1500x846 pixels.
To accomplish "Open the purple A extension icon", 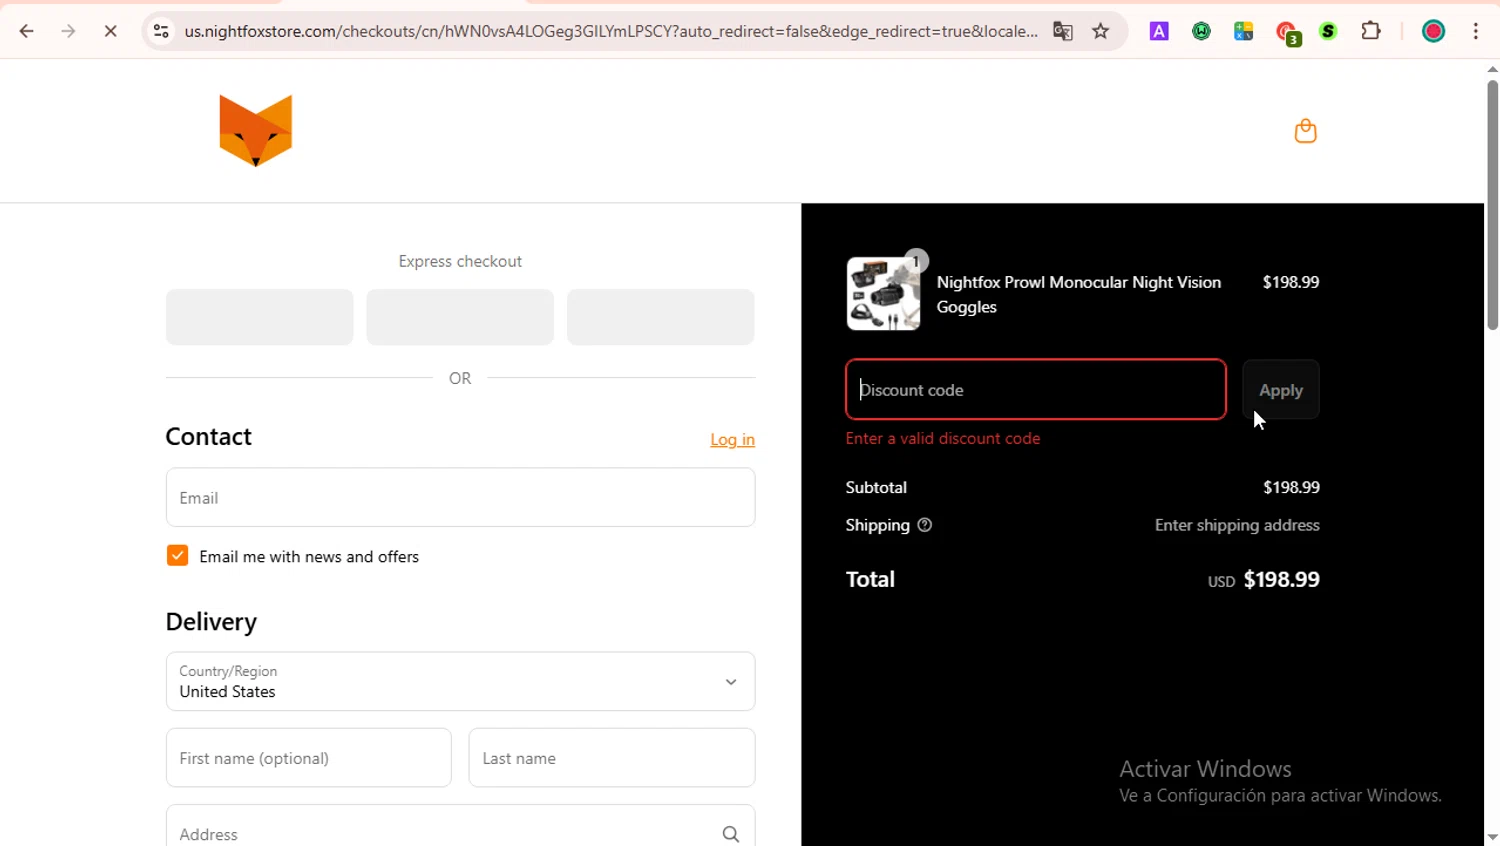I will coord(1159,31).
